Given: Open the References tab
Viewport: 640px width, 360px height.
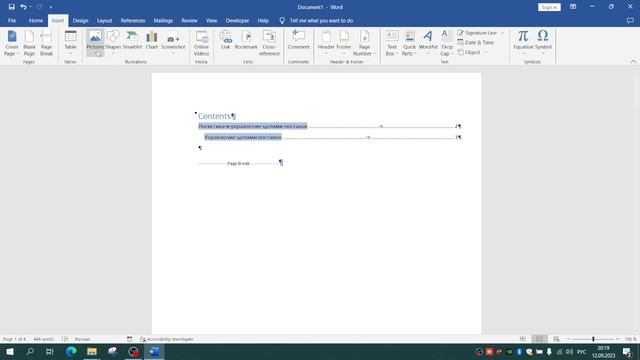Looking at the screenshot, I should point(133,20).
